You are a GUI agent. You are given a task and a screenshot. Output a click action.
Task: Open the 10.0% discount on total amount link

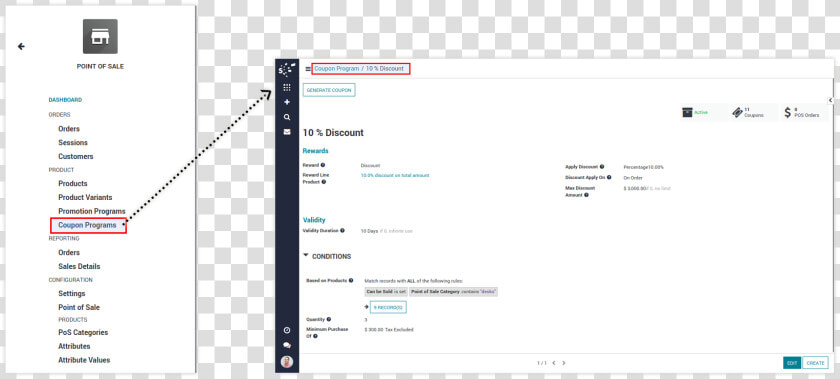tap(395, 175)
